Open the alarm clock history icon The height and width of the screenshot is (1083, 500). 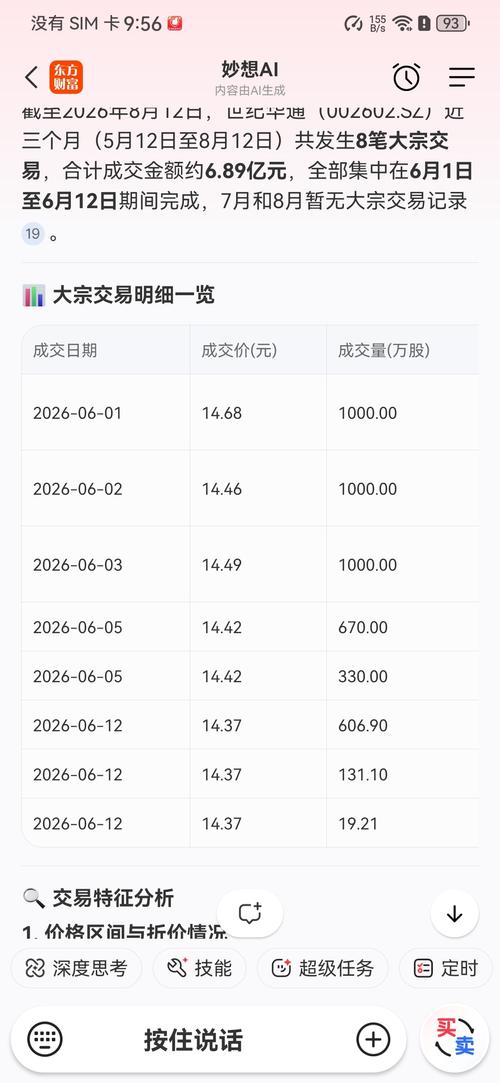point(407,77)
